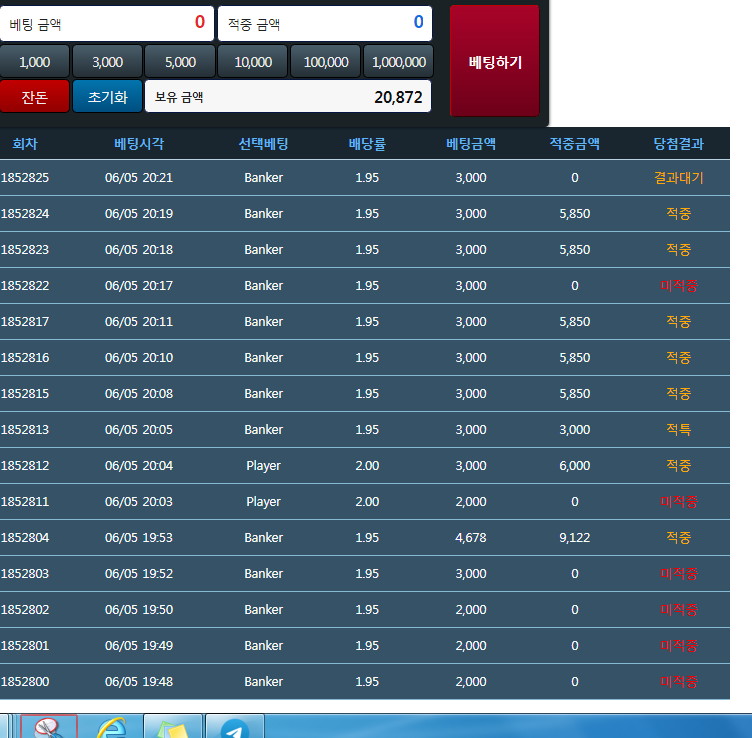Click the 보유 금액 balance field
The height and width of the screenshot is (738, 752).
[x=288, y=96]
